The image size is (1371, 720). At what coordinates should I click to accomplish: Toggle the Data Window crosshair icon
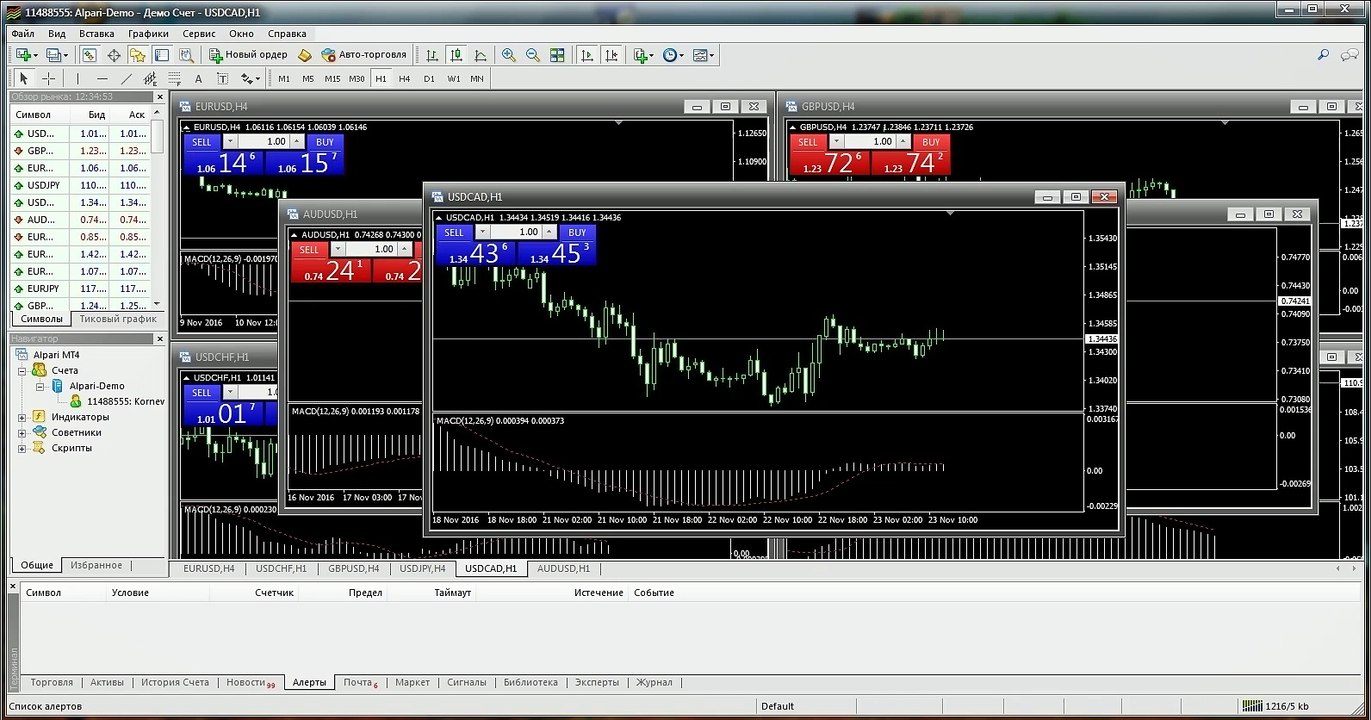[x=114, y=55]
